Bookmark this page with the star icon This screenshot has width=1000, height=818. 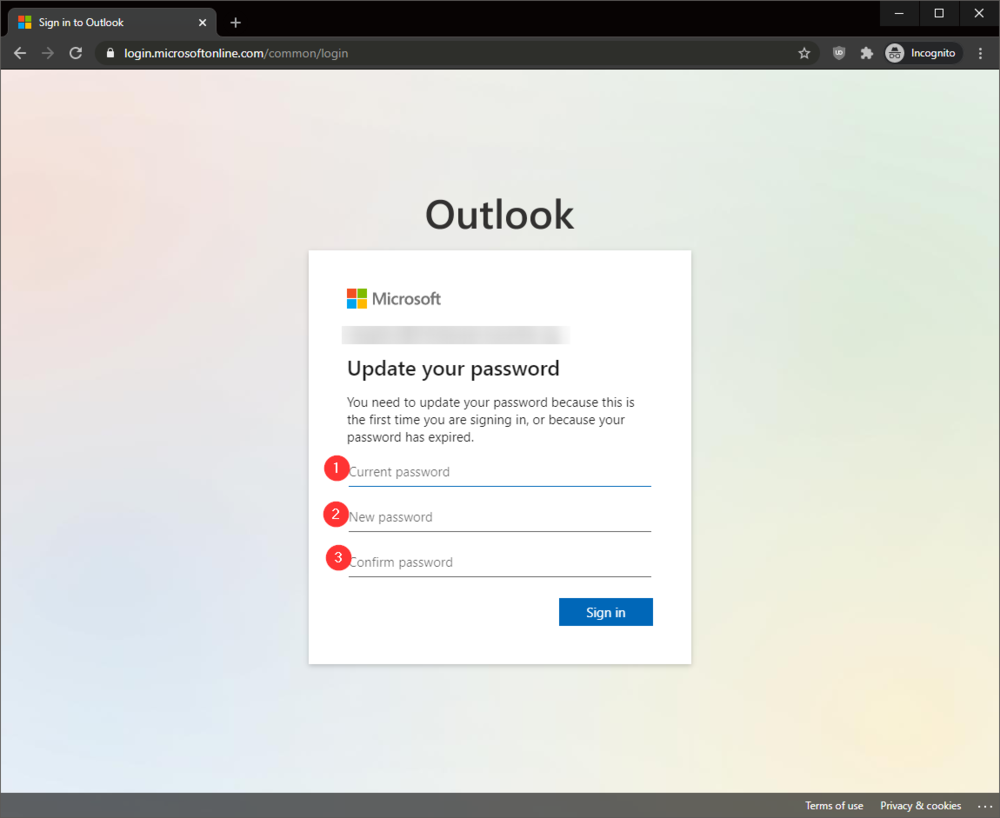click(804, 53)
